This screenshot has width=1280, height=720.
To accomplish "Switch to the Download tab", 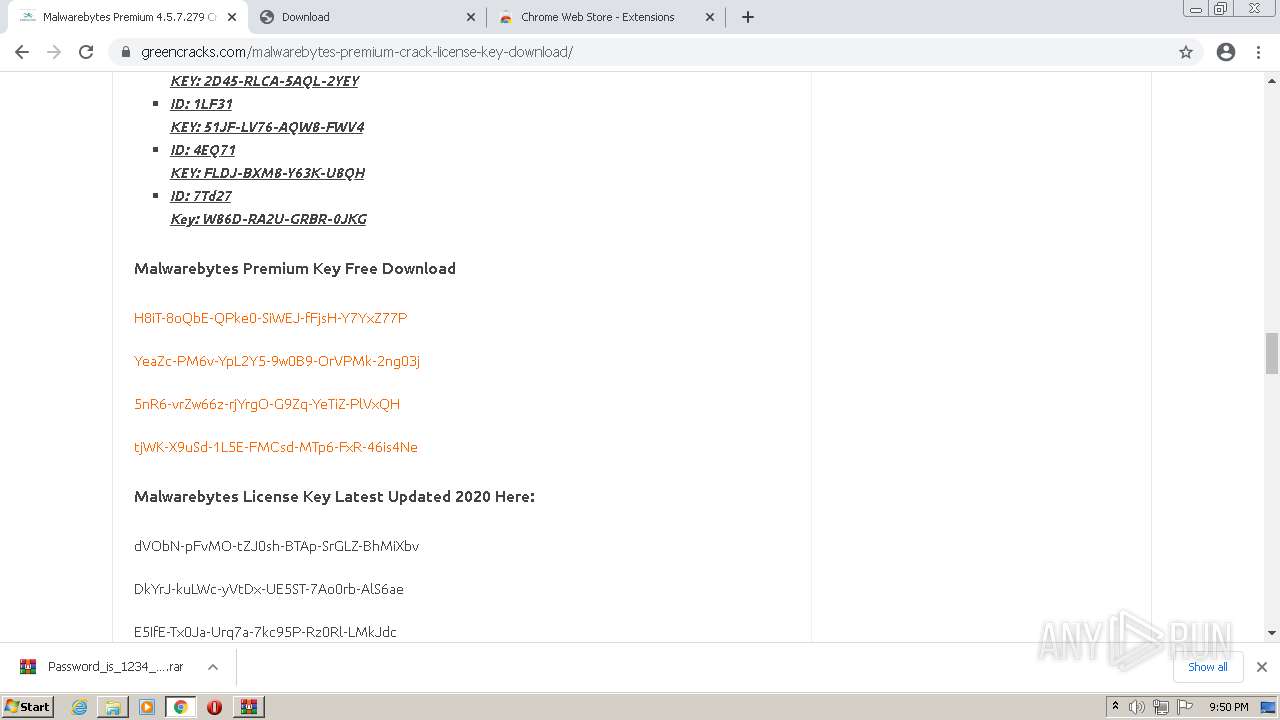I will [368, 17].
